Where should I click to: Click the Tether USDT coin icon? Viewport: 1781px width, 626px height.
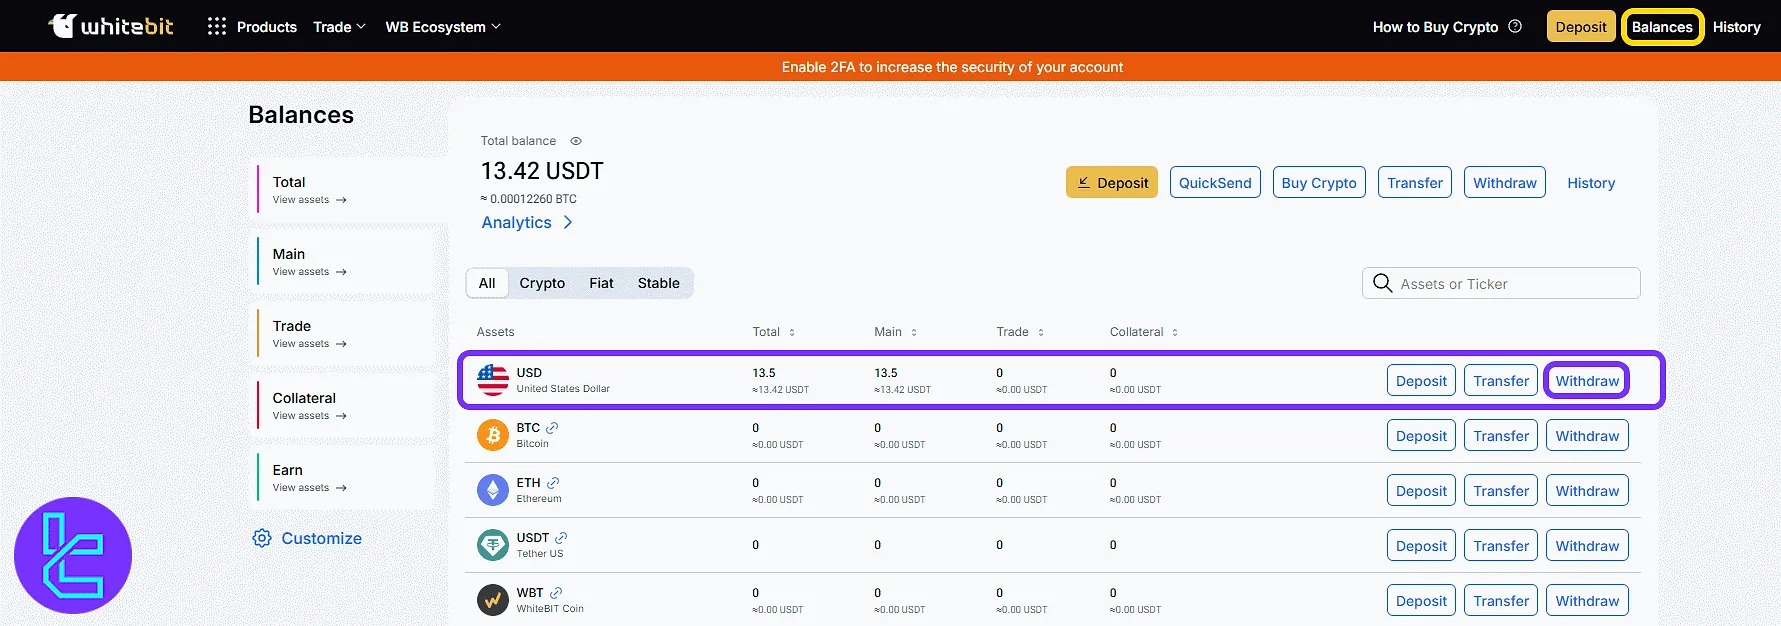point(493,545)
